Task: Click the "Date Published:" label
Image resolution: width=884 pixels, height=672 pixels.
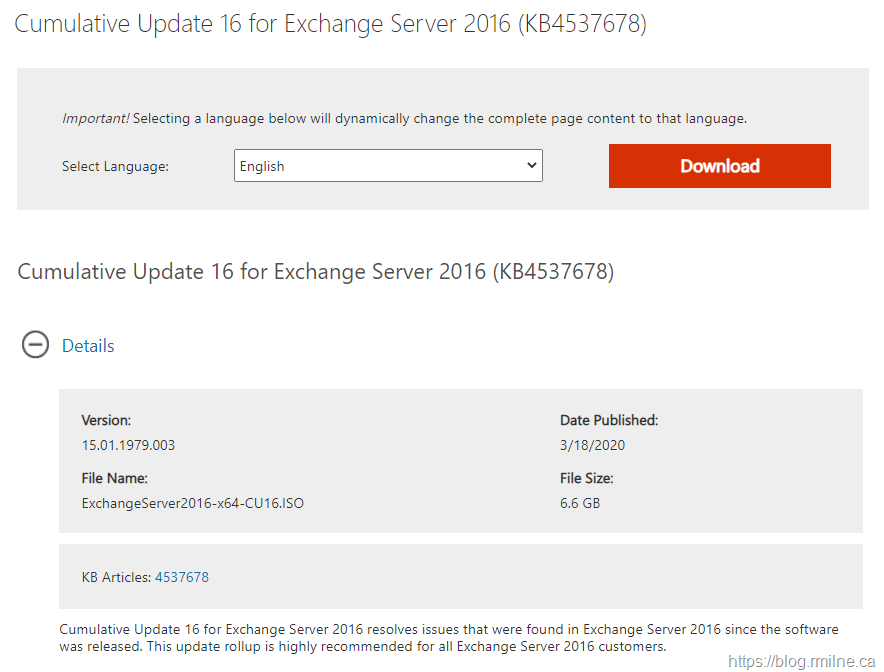Action: tap(608, 420)
